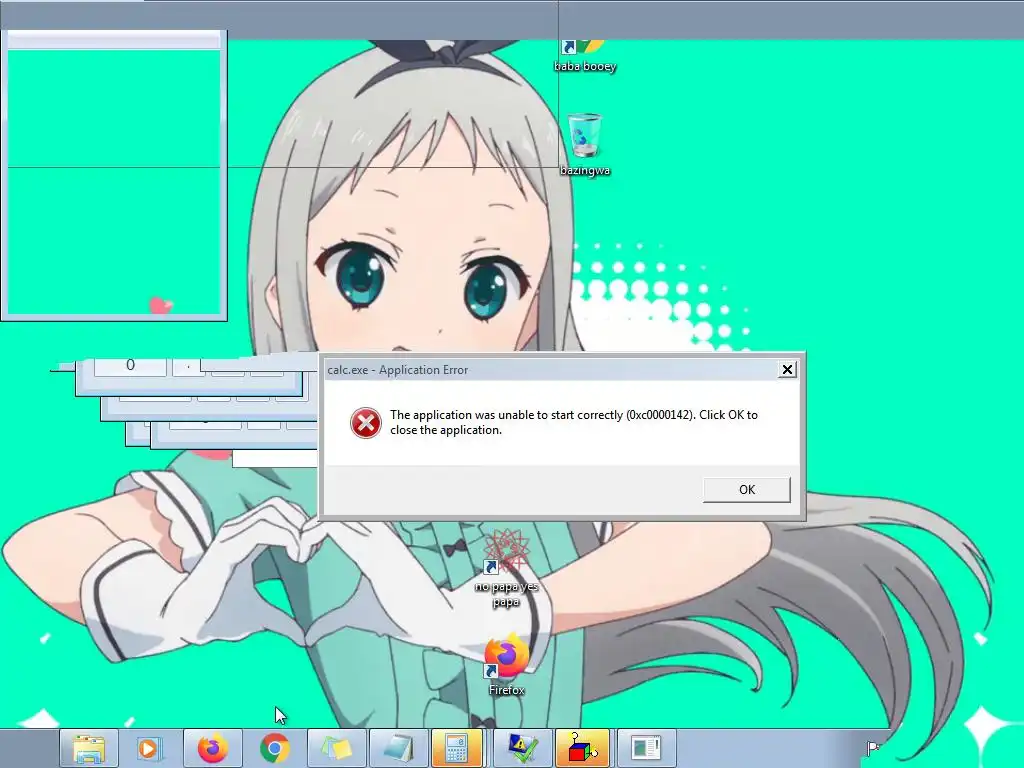The width and height of the screenshot is (1024, 768).
Task: Select the Firefox desktop shortcut
Action: 507,665
